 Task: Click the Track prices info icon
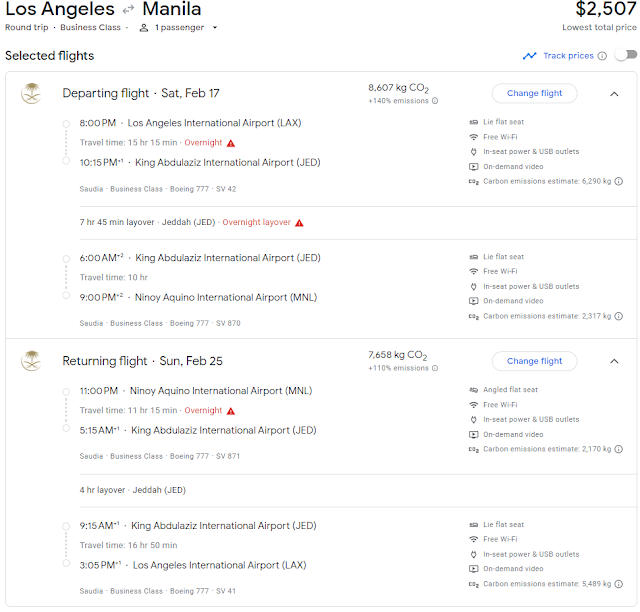tap(602, 56)
